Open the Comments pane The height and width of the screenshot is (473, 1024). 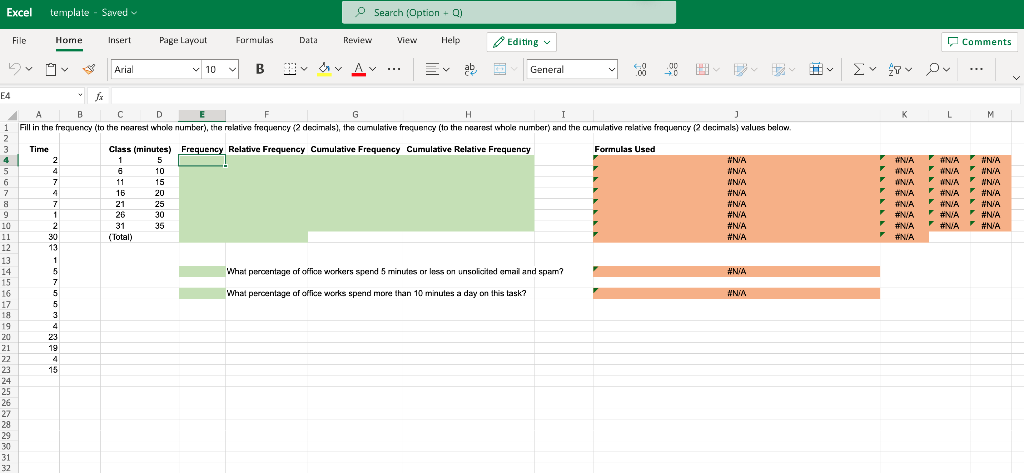[x=979, y=42]
